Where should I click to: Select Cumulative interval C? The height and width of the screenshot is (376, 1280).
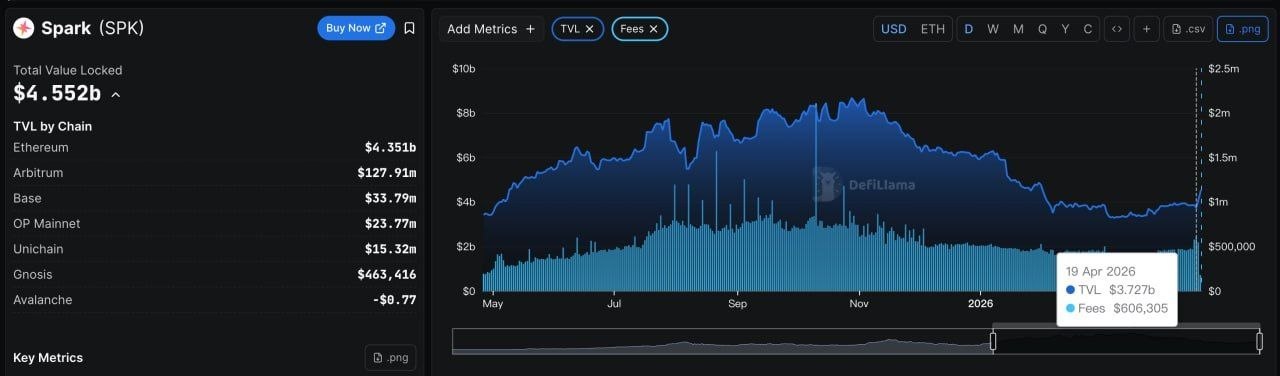point(1088,29)
